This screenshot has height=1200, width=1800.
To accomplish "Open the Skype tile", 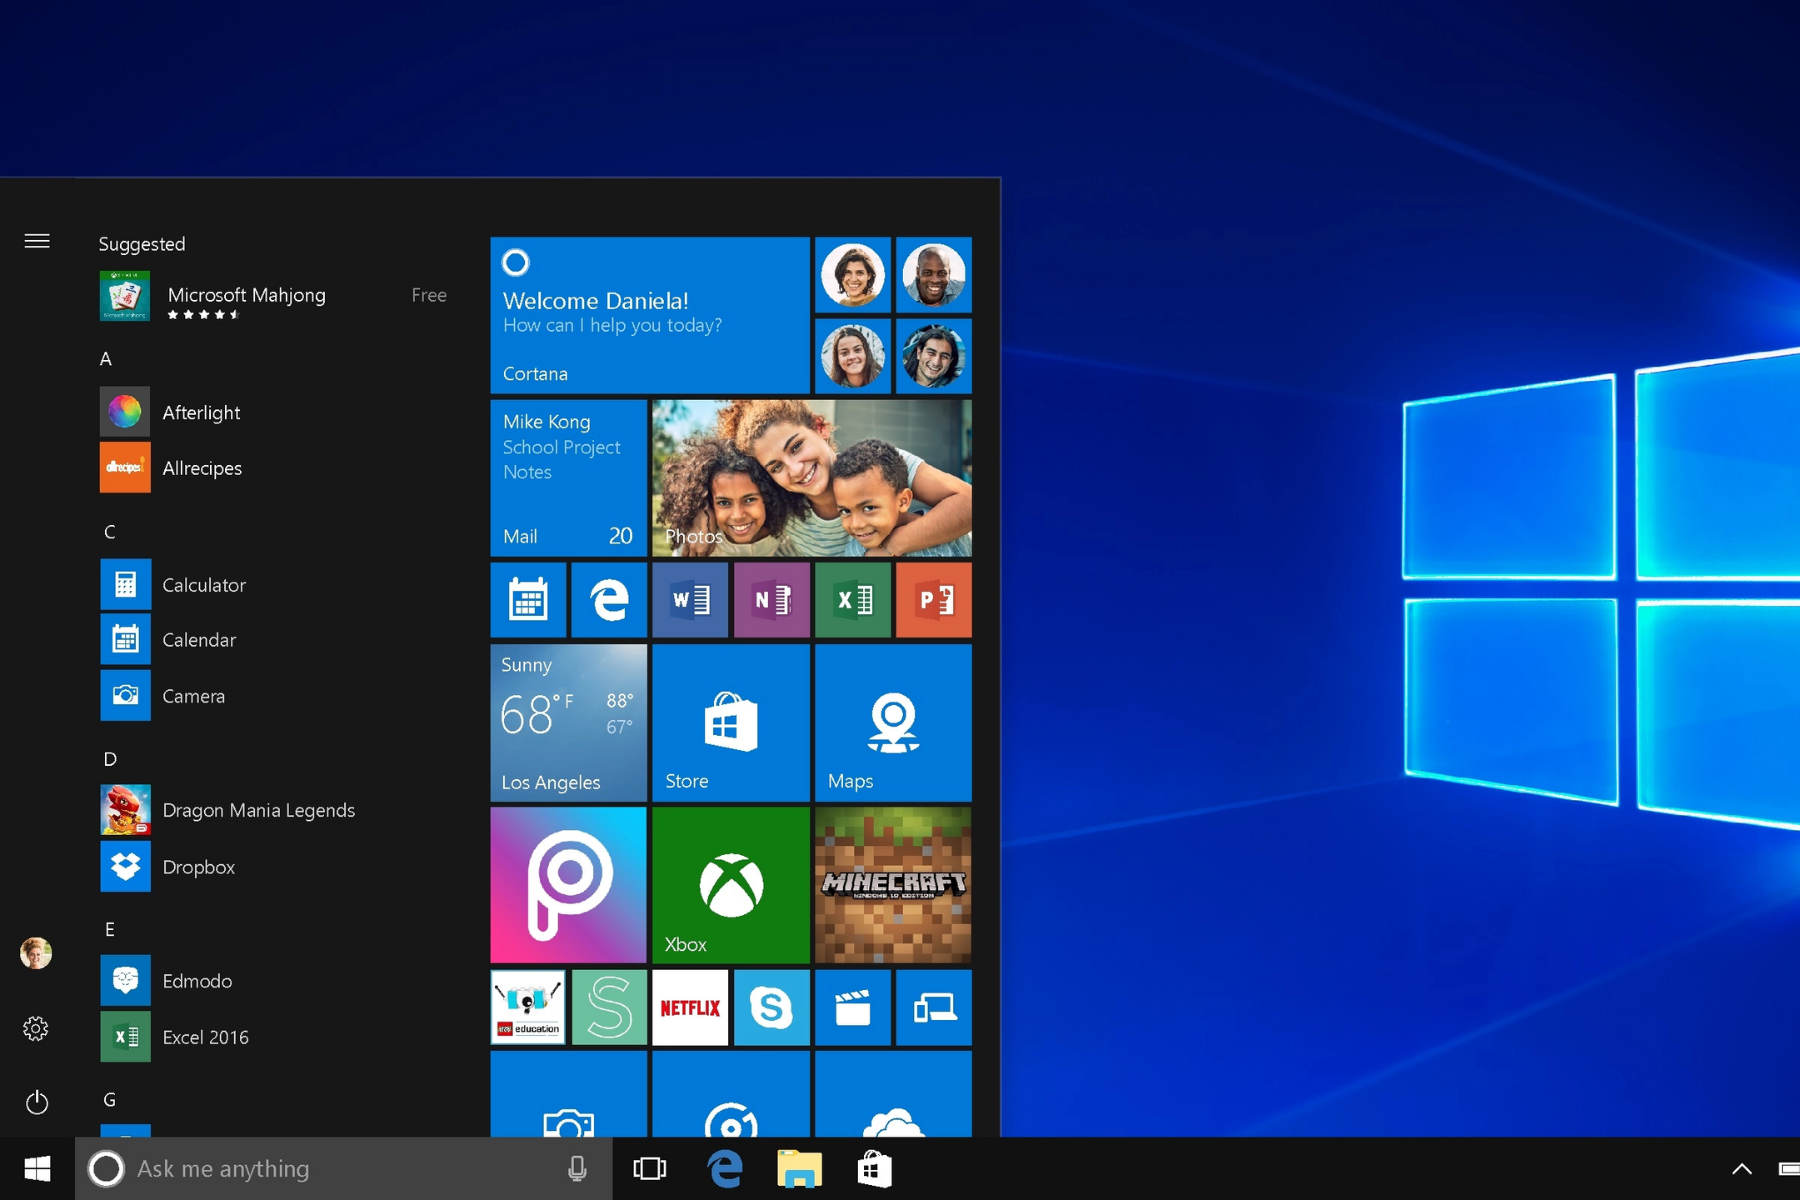I will coord(771,1008).
